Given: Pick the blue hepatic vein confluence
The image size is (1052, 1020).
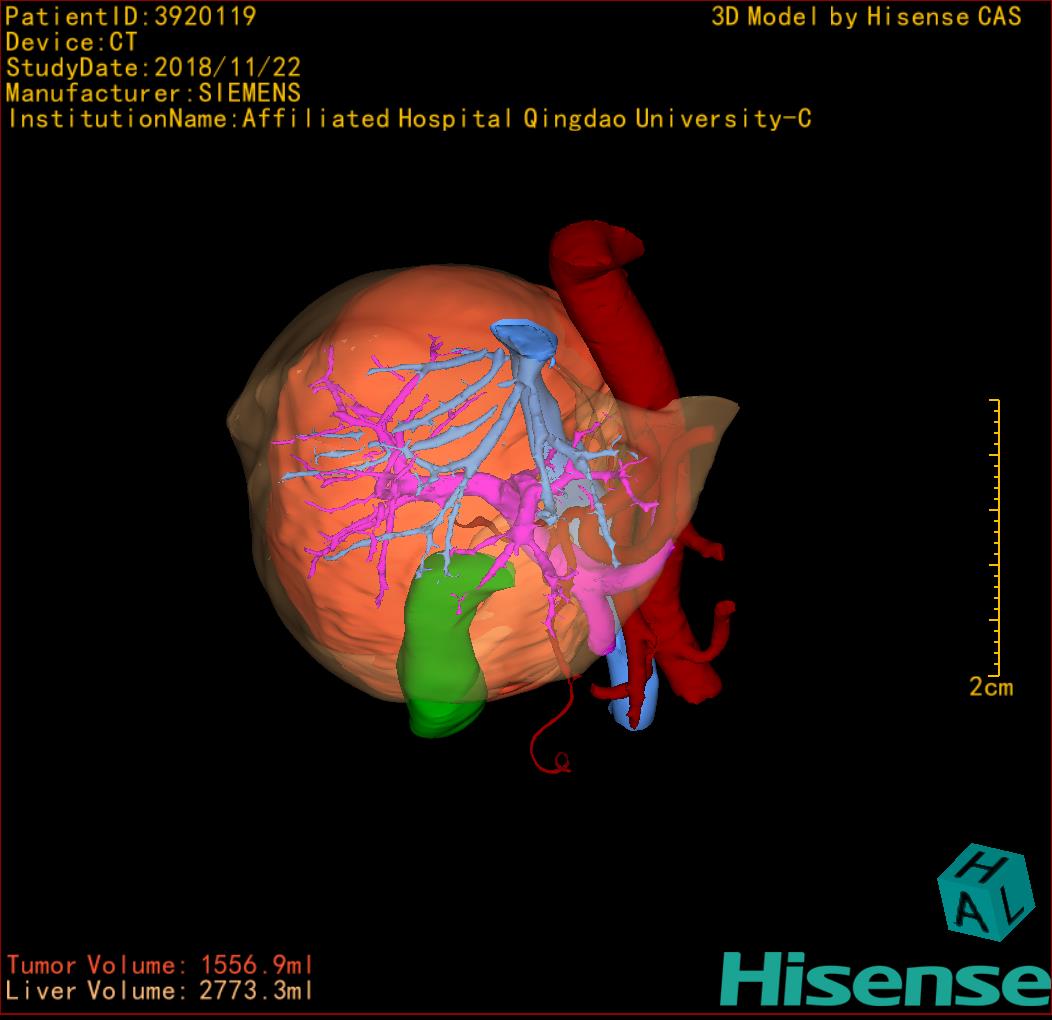Looking at the screenshot, I should pyautogui.click(x=526, y=340).
